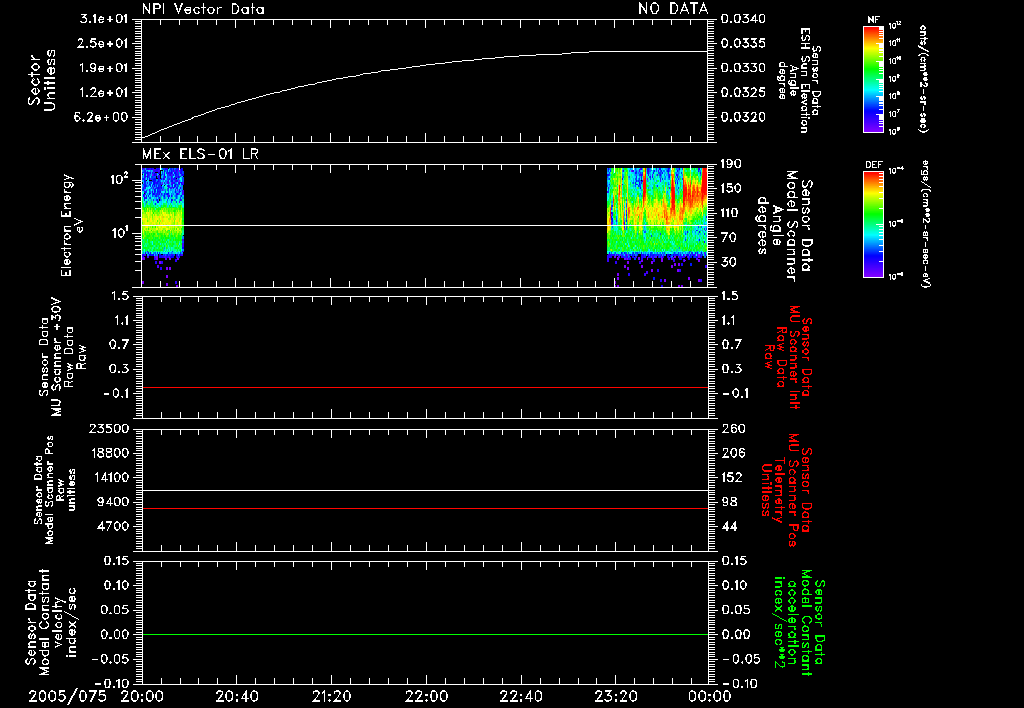1024x708 pixels.
Task: Click the 'Sector Unitless' axis title
Action: coord(42,81)
